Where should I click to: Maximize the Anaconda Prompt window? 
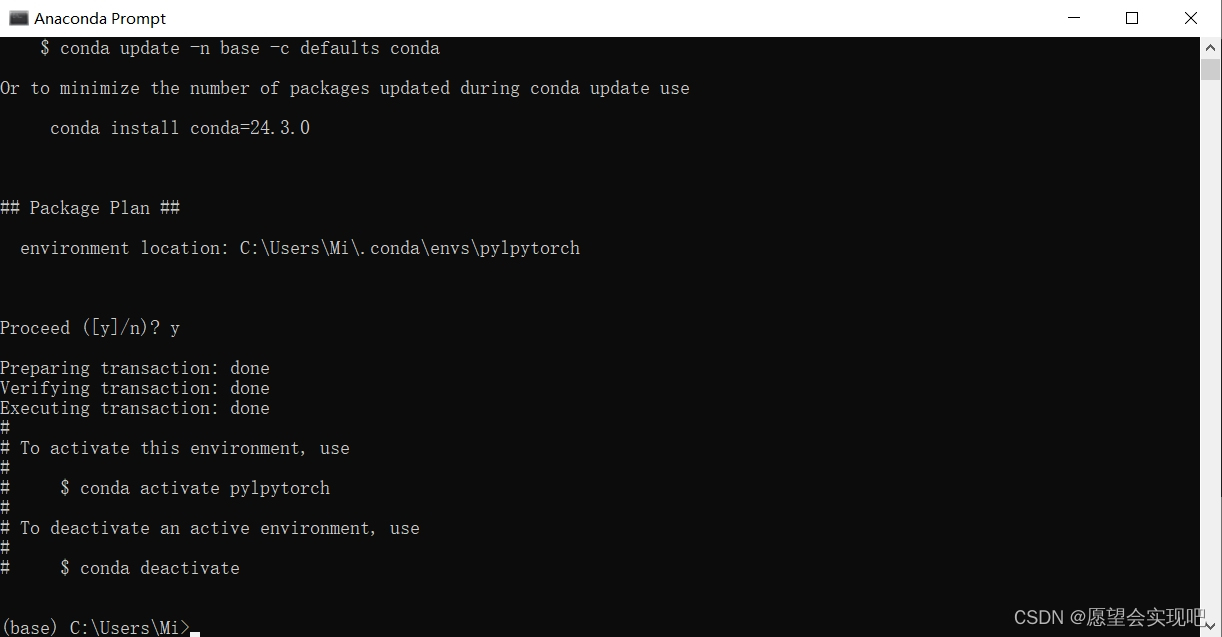pos(1131,17)
